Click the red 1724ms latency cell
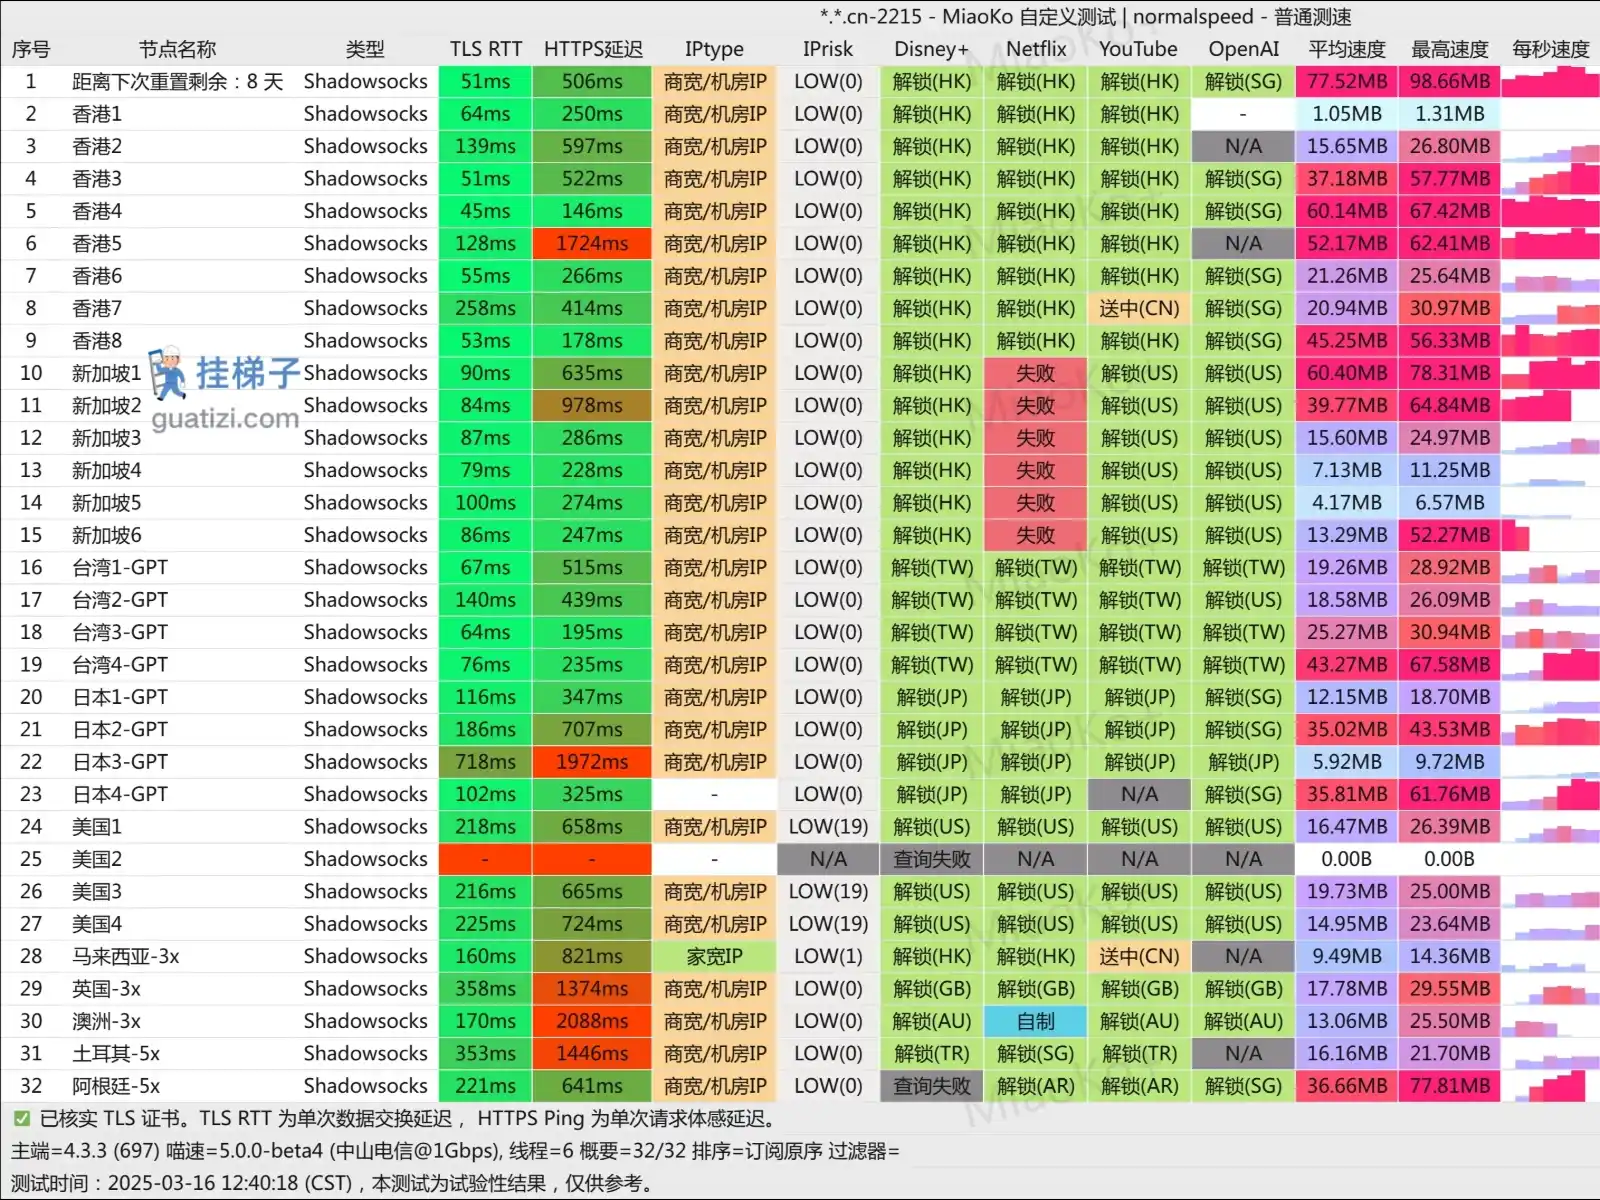 [592, 243]
